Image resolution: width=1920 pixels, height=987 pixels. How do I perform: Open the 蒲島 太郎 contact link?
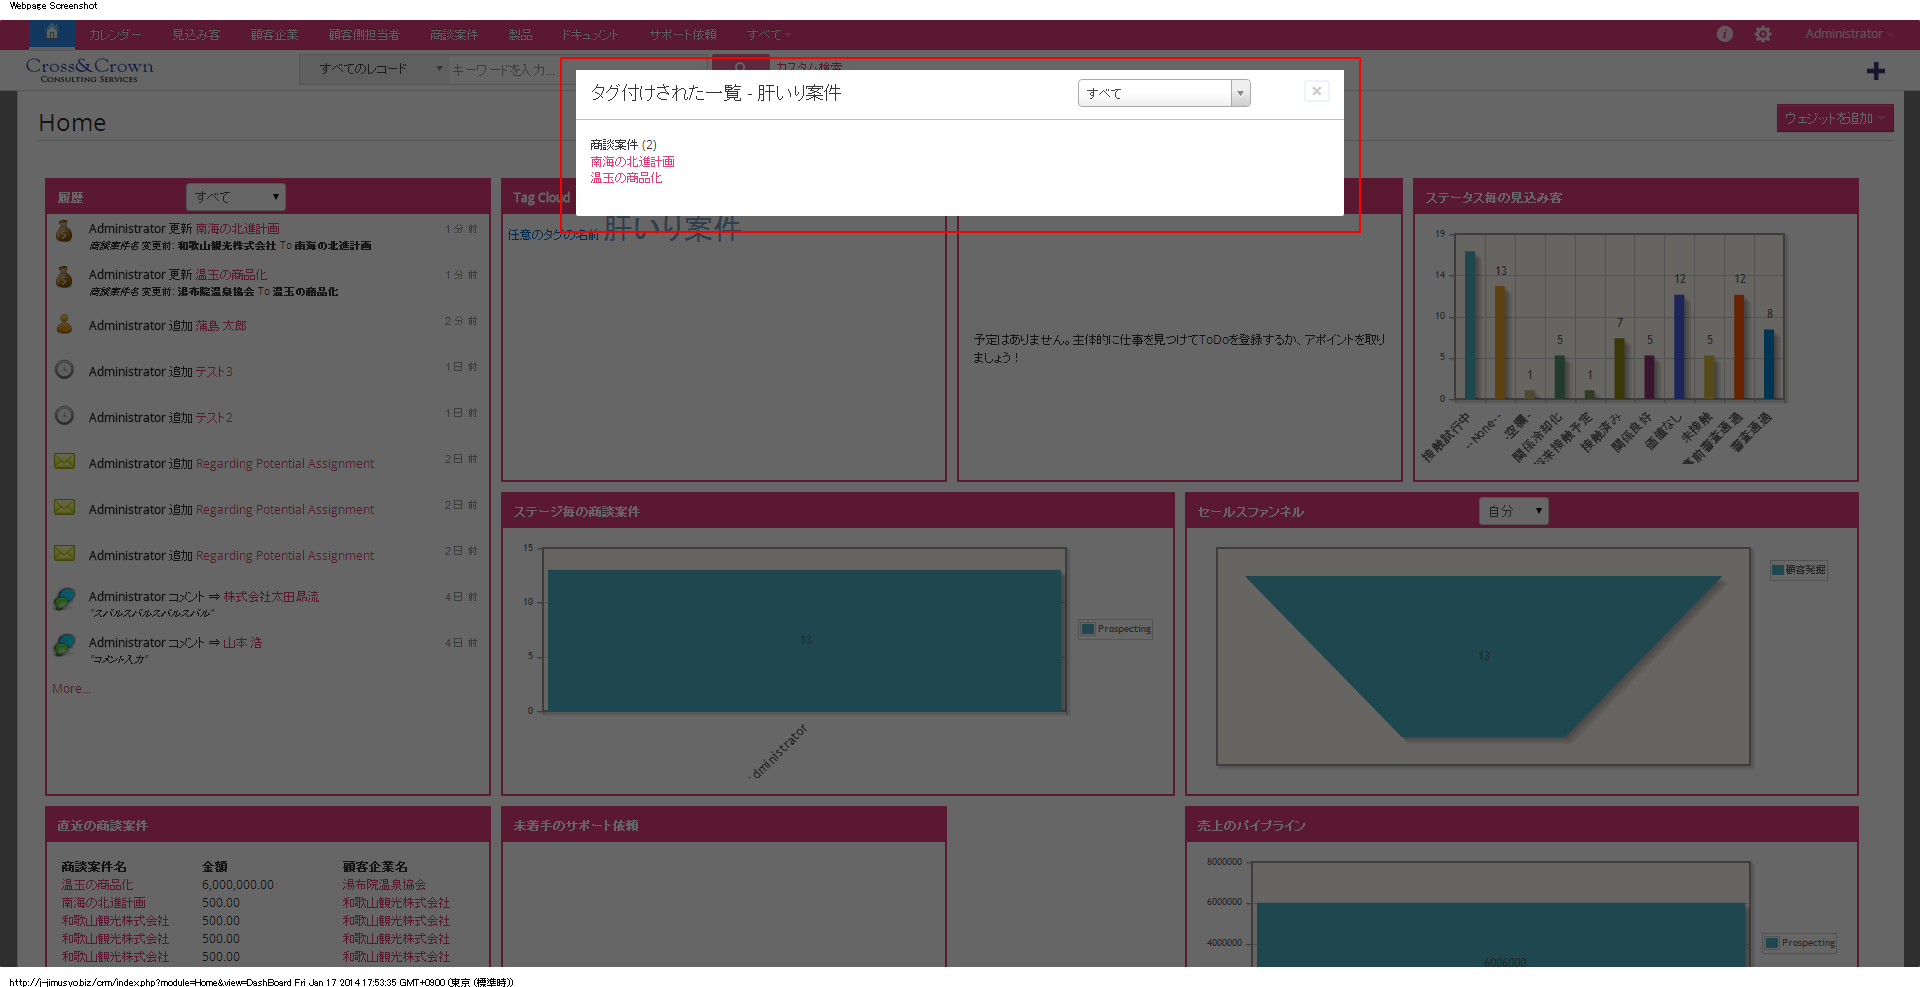click(x=221, y=326)
